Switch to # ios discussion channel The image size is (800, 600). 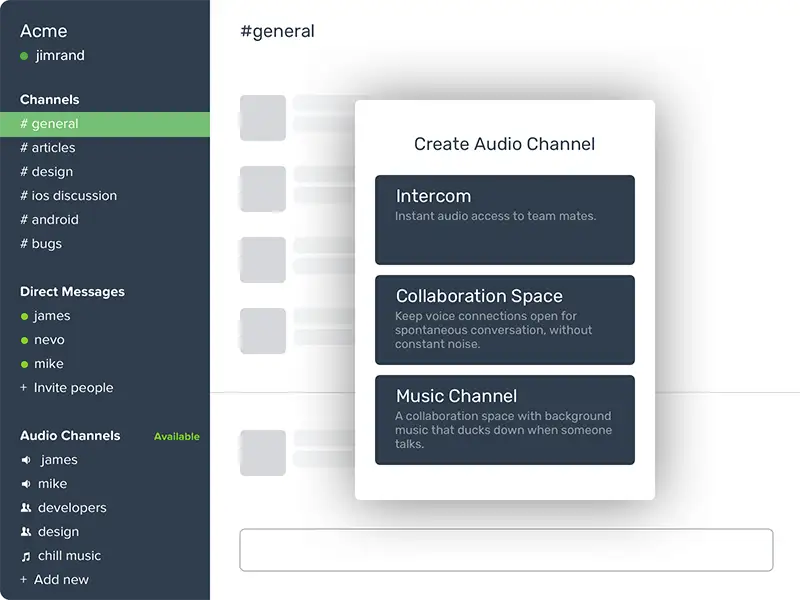(x=68, y=196)
